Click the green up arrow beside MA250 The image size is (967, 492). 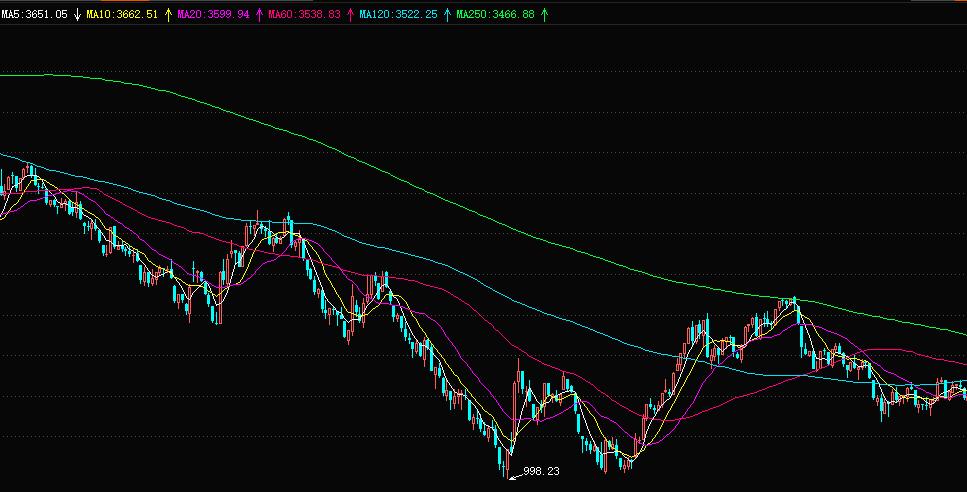click(x=545, y=14)
